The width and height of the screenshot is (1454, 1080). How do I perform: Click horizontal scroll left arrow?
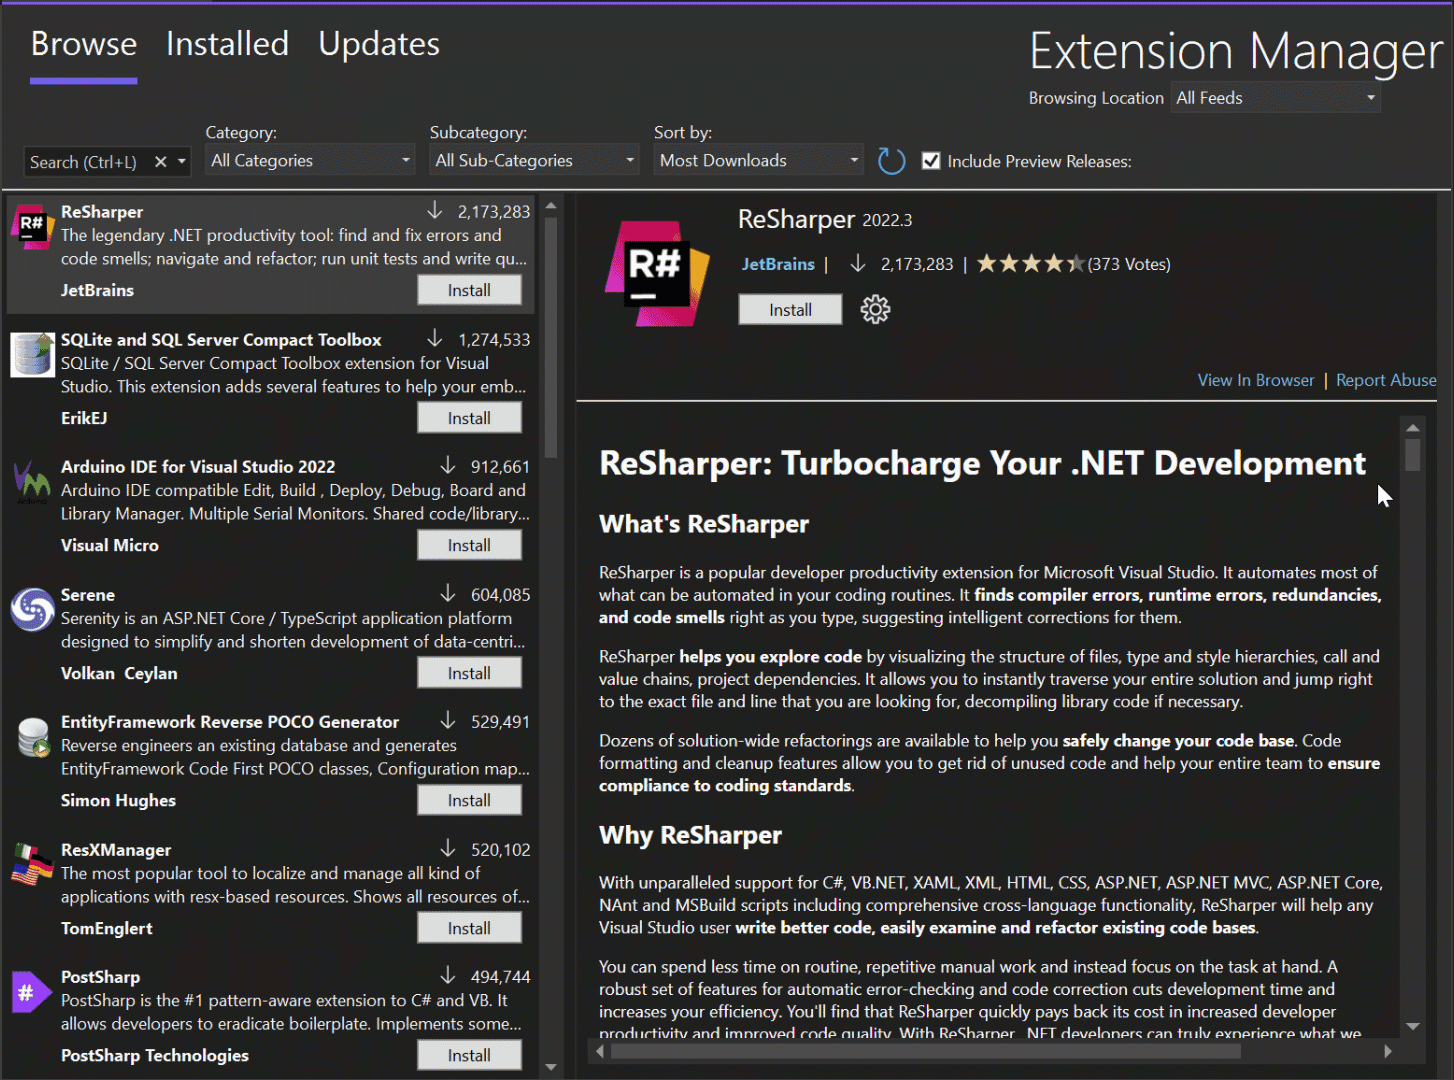pos(600,1051)
